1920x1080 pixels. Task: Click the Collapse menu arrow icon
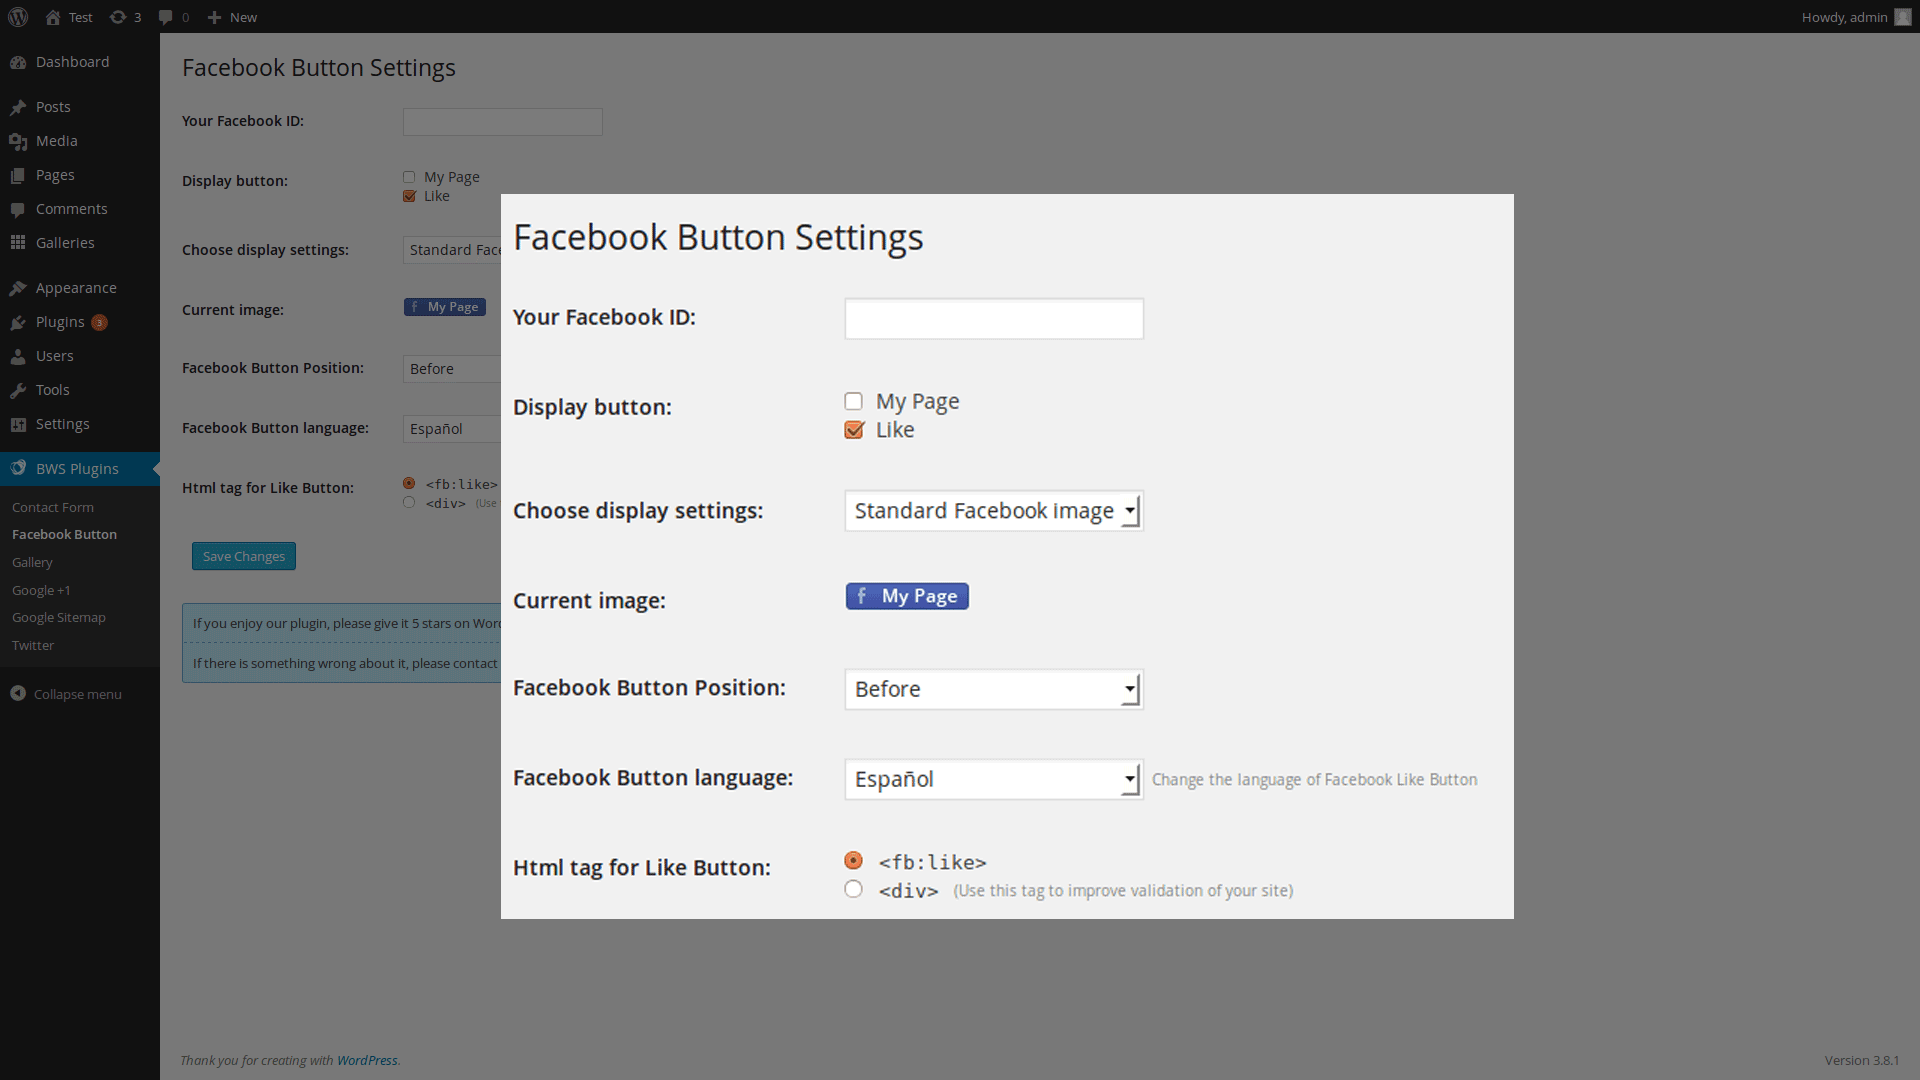(18, 693)
